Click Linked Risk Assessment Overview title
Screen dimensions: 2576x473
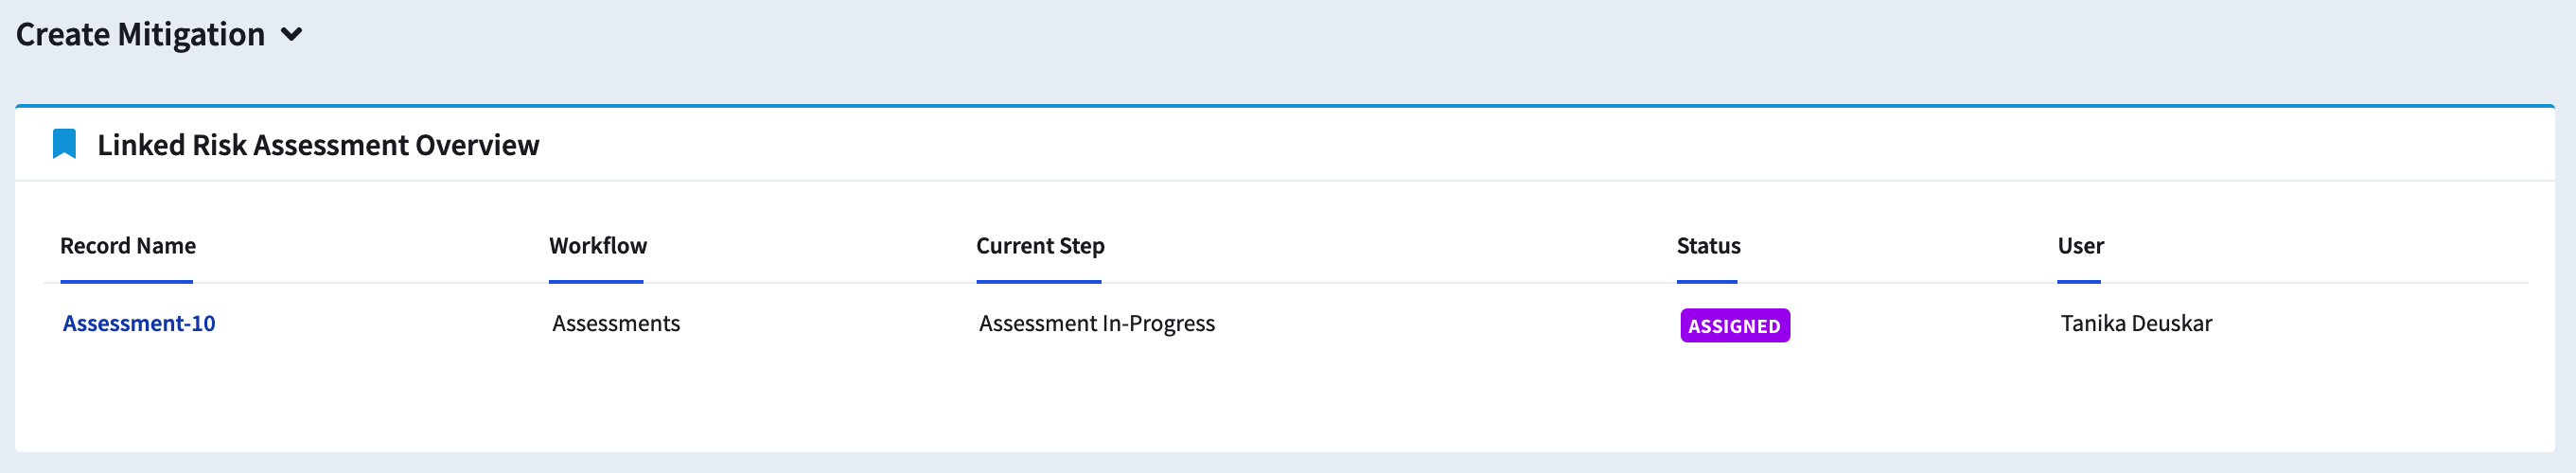point(318,145)
